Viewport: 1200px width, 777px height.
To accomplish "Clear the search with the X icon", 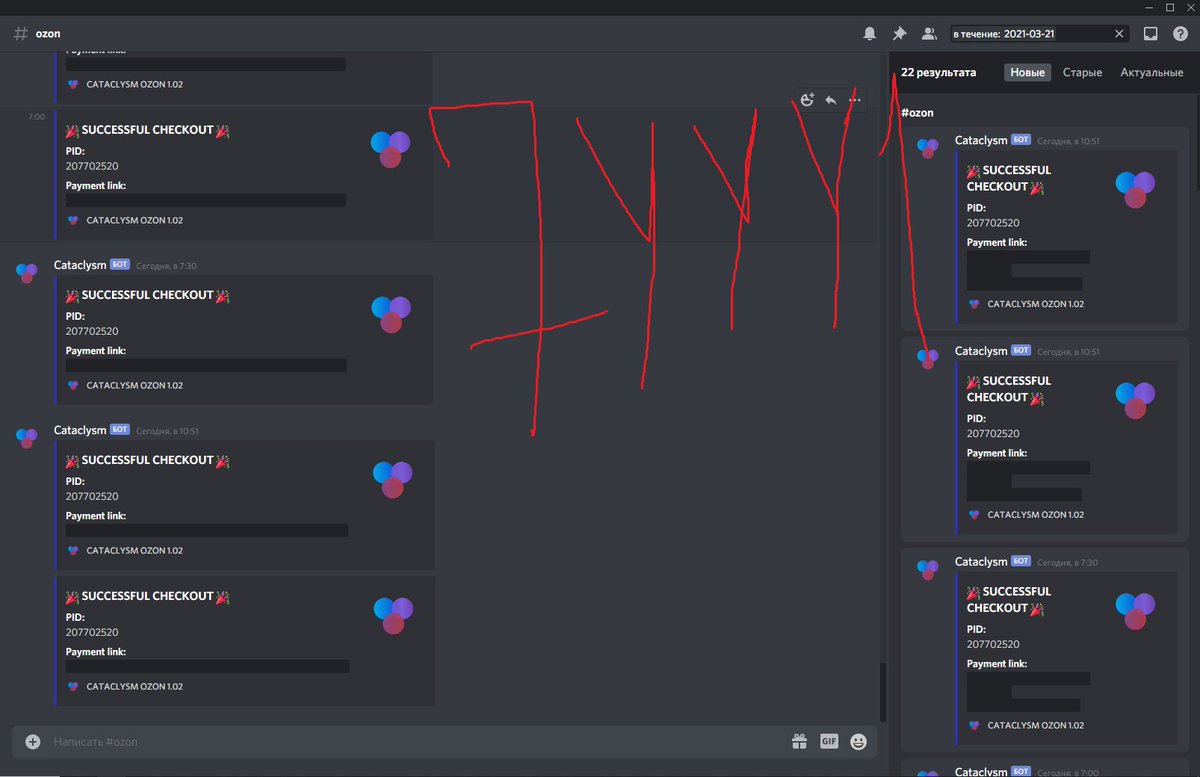I will coord(1120,33).
